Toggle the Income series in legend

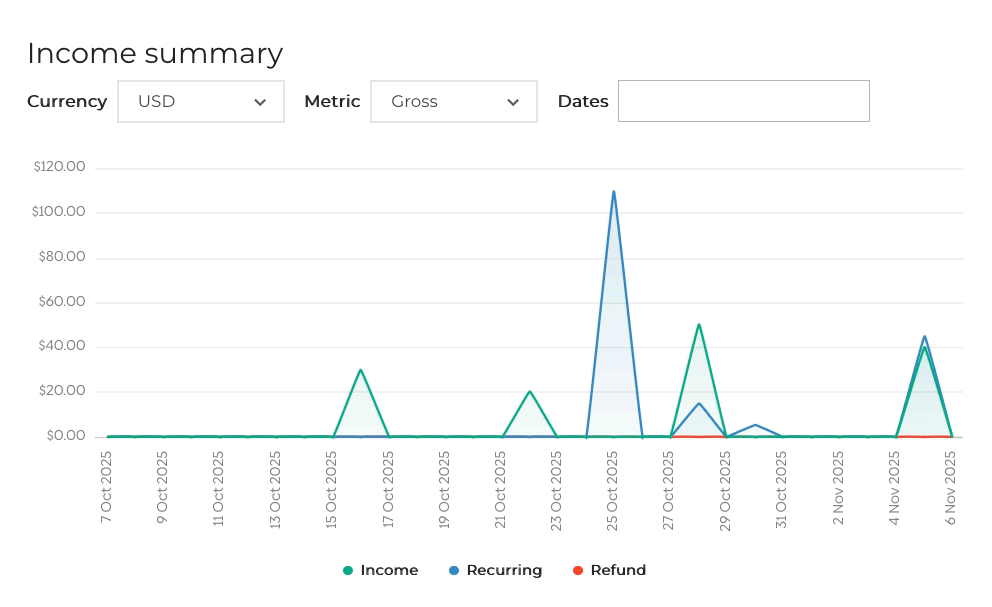(380, 570)
